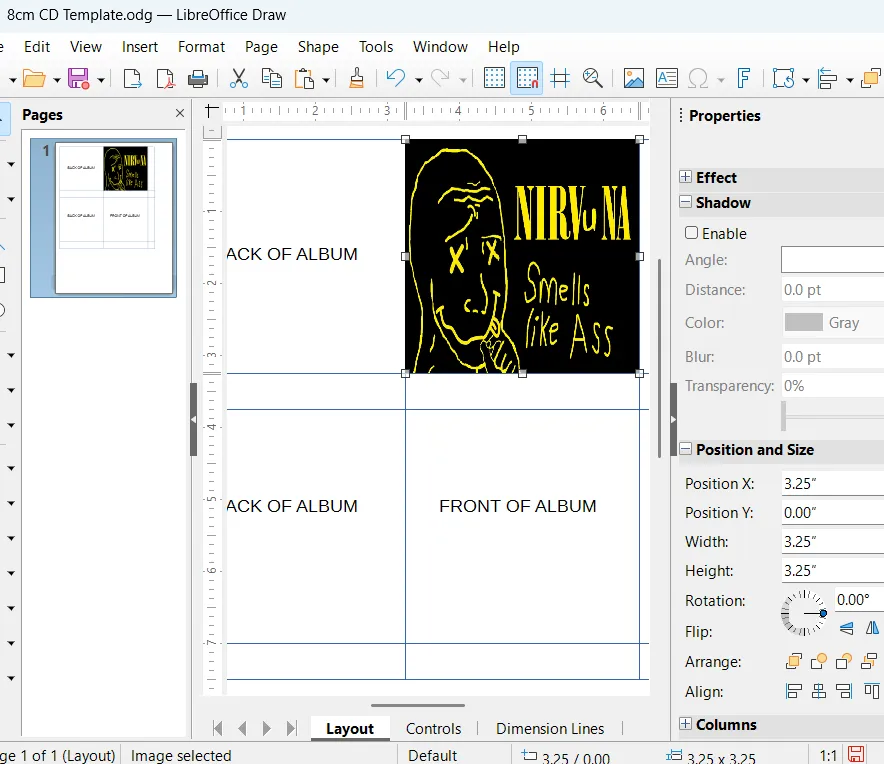Switch to the Dimension Lines tab

click(550, 729)
